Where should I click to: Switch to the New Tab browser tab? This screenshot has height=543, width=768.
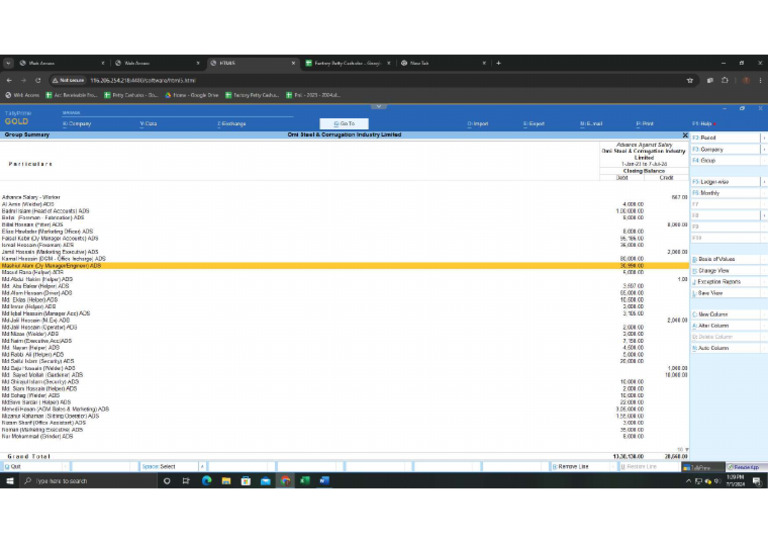point(442,63)
